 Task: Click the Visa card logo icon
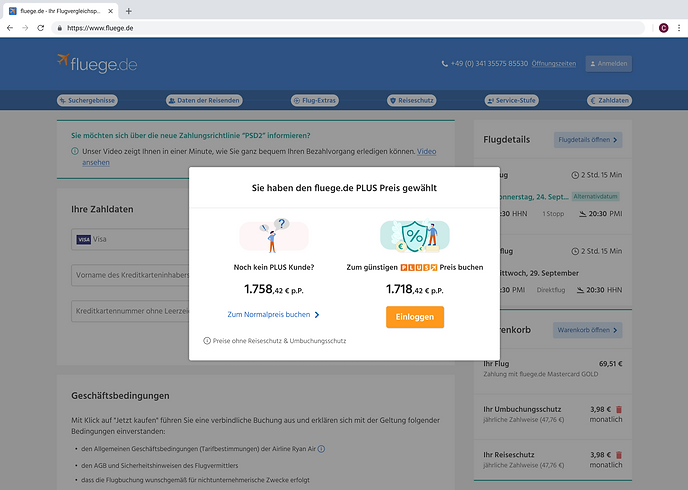click(83, 240)
